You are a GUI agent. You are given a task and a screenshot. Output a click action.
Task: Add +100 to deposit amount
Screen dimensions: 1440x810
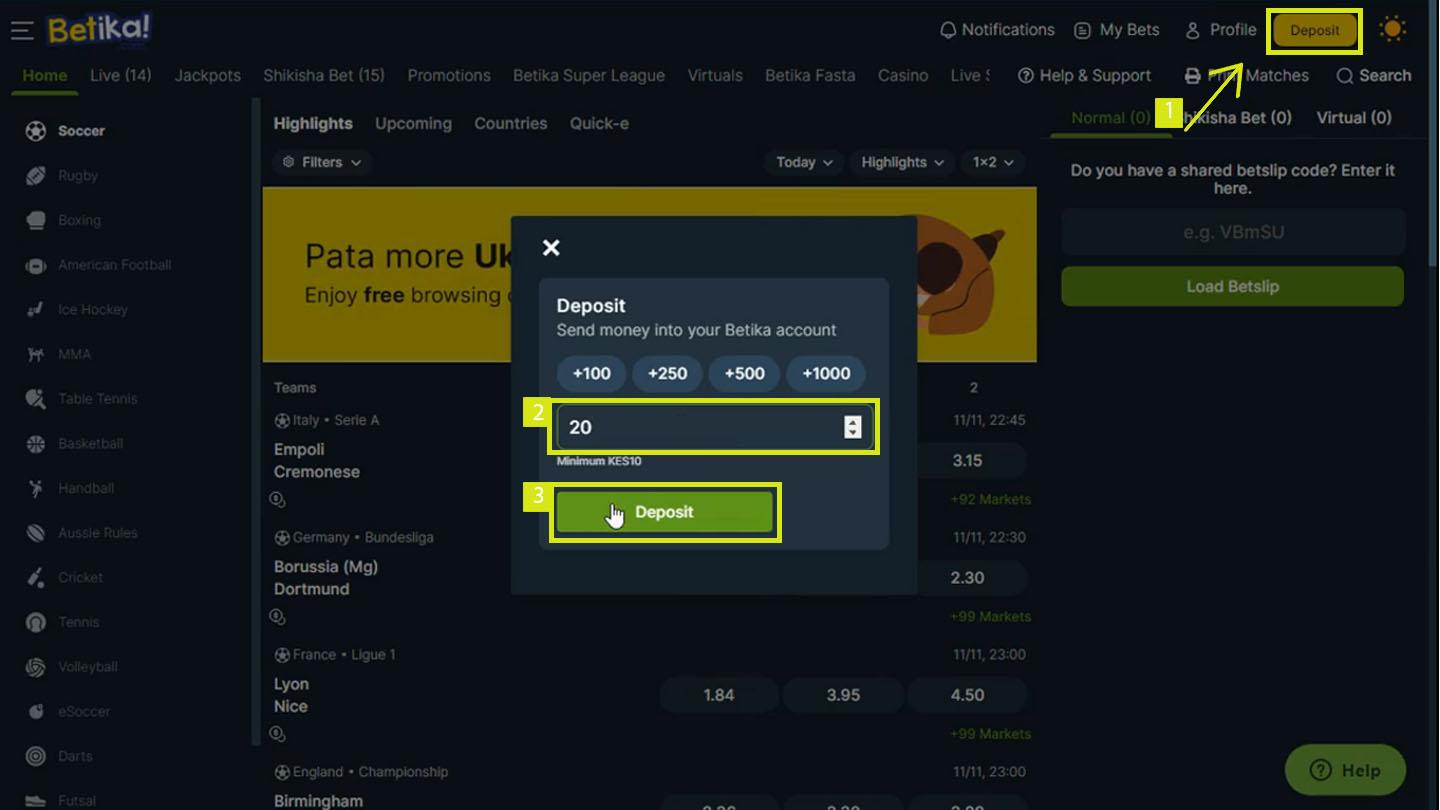click(592, 374)
